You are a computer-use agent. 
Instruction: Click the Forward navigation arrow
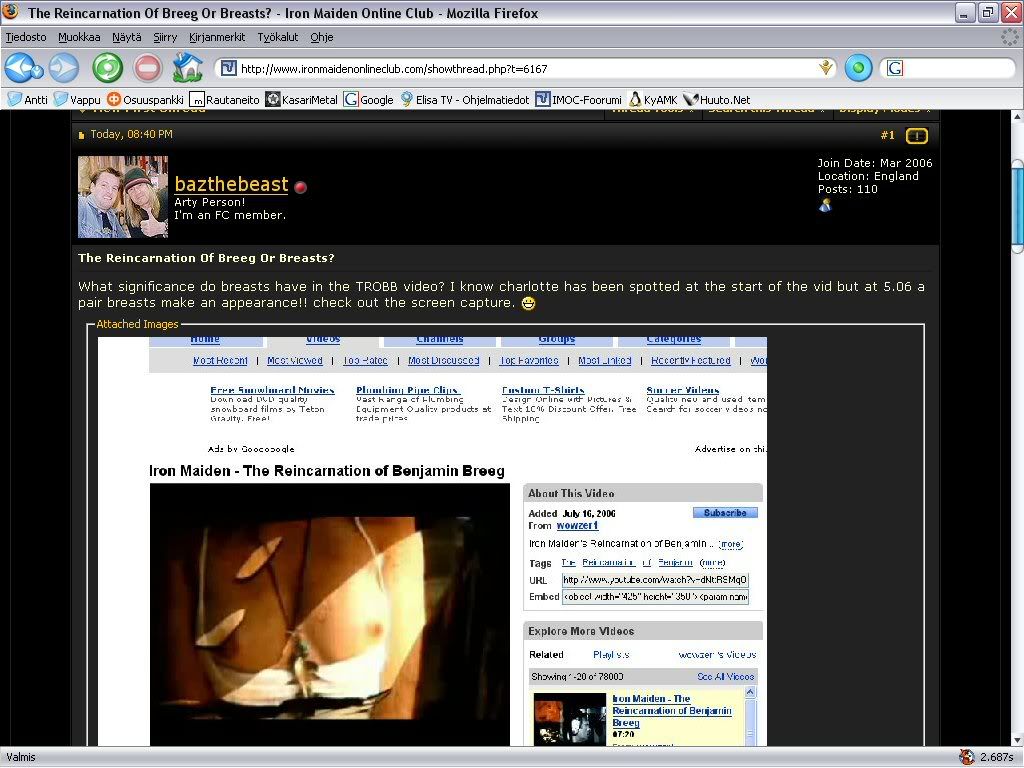coord(64,68)
